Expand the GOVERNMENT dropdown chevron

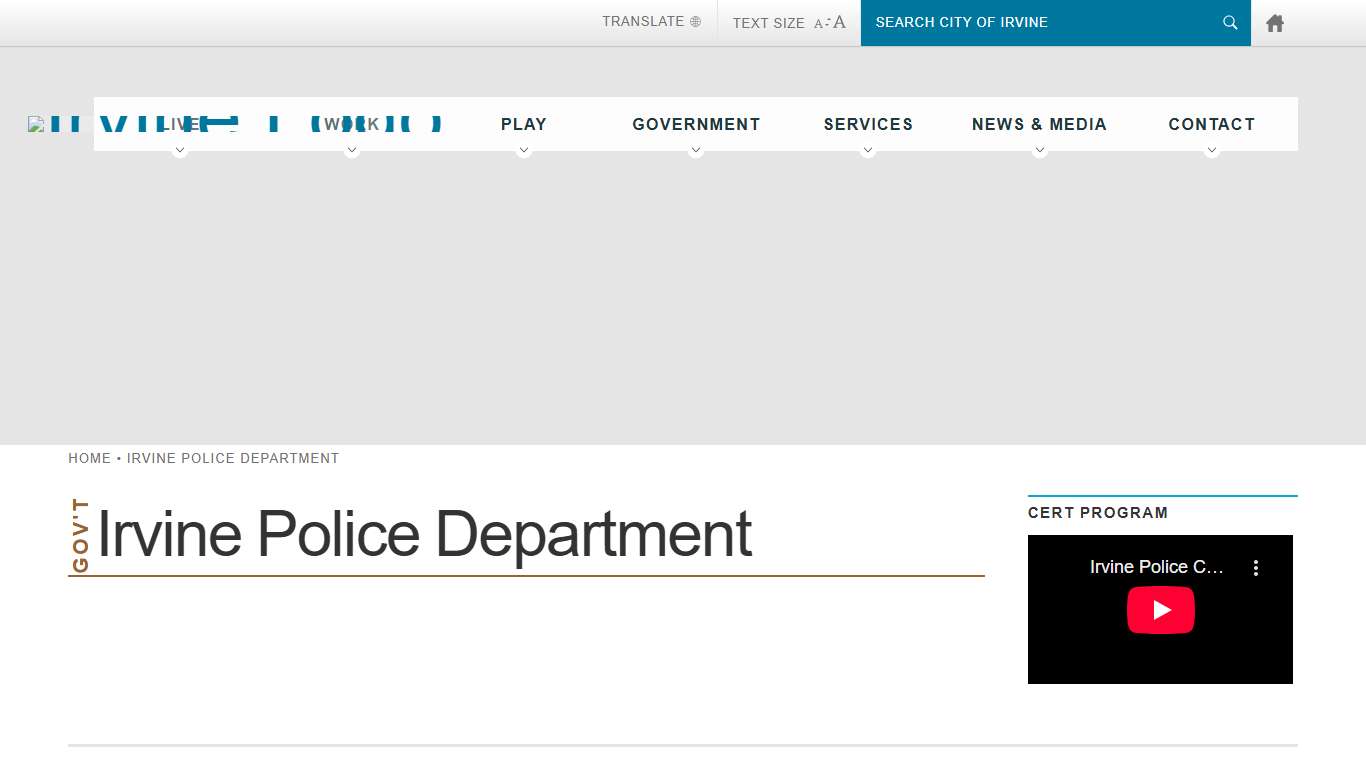pos(696,149)
